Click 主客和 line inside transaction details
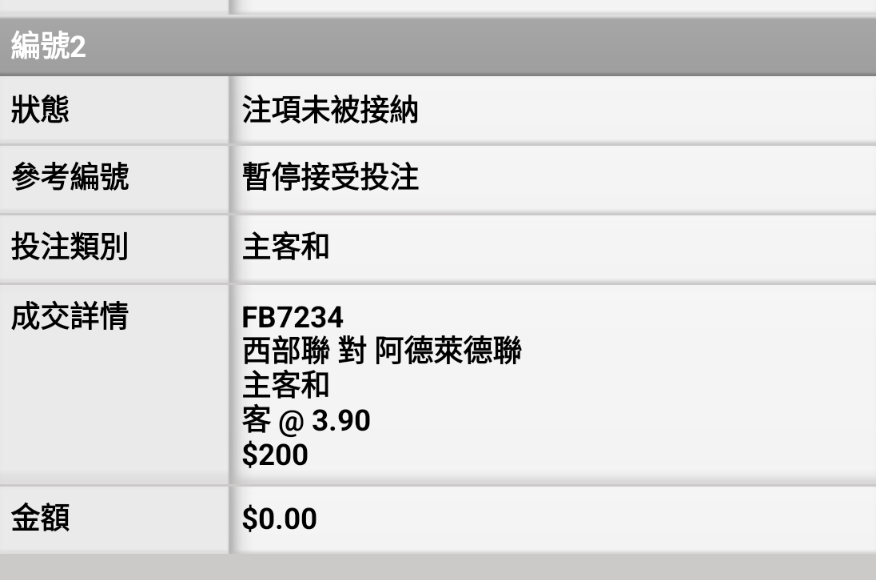The height and width of the screenshot is (580, 876). coord(285,386)
